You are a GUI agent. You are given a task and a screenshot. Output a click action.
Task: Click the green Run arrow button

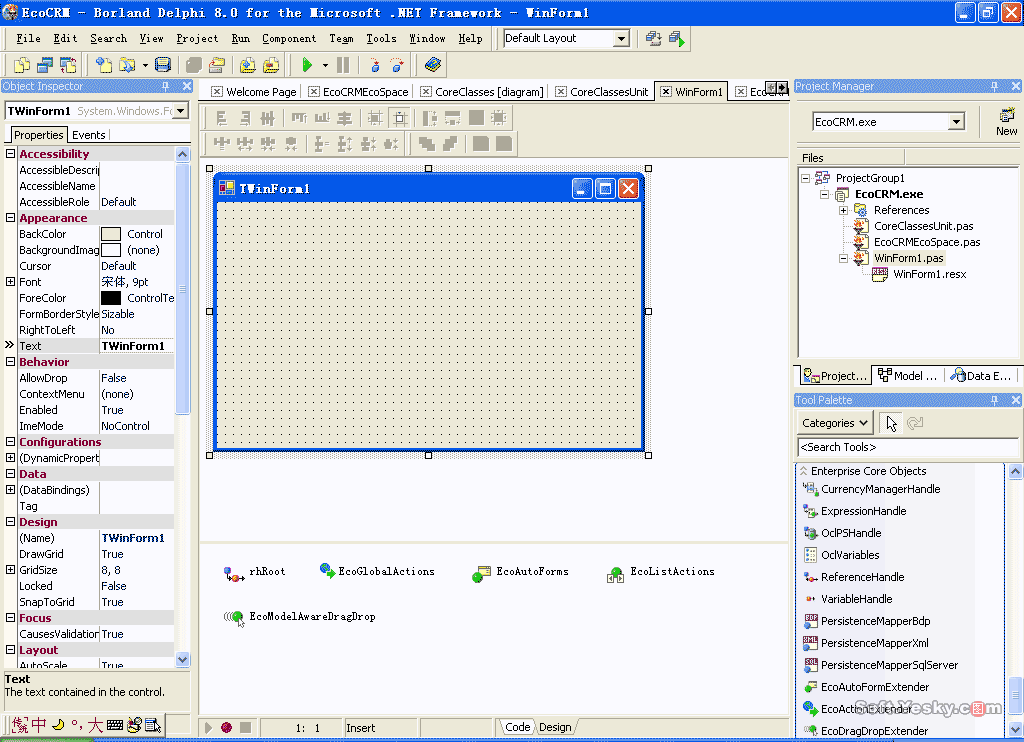[307, 65]
